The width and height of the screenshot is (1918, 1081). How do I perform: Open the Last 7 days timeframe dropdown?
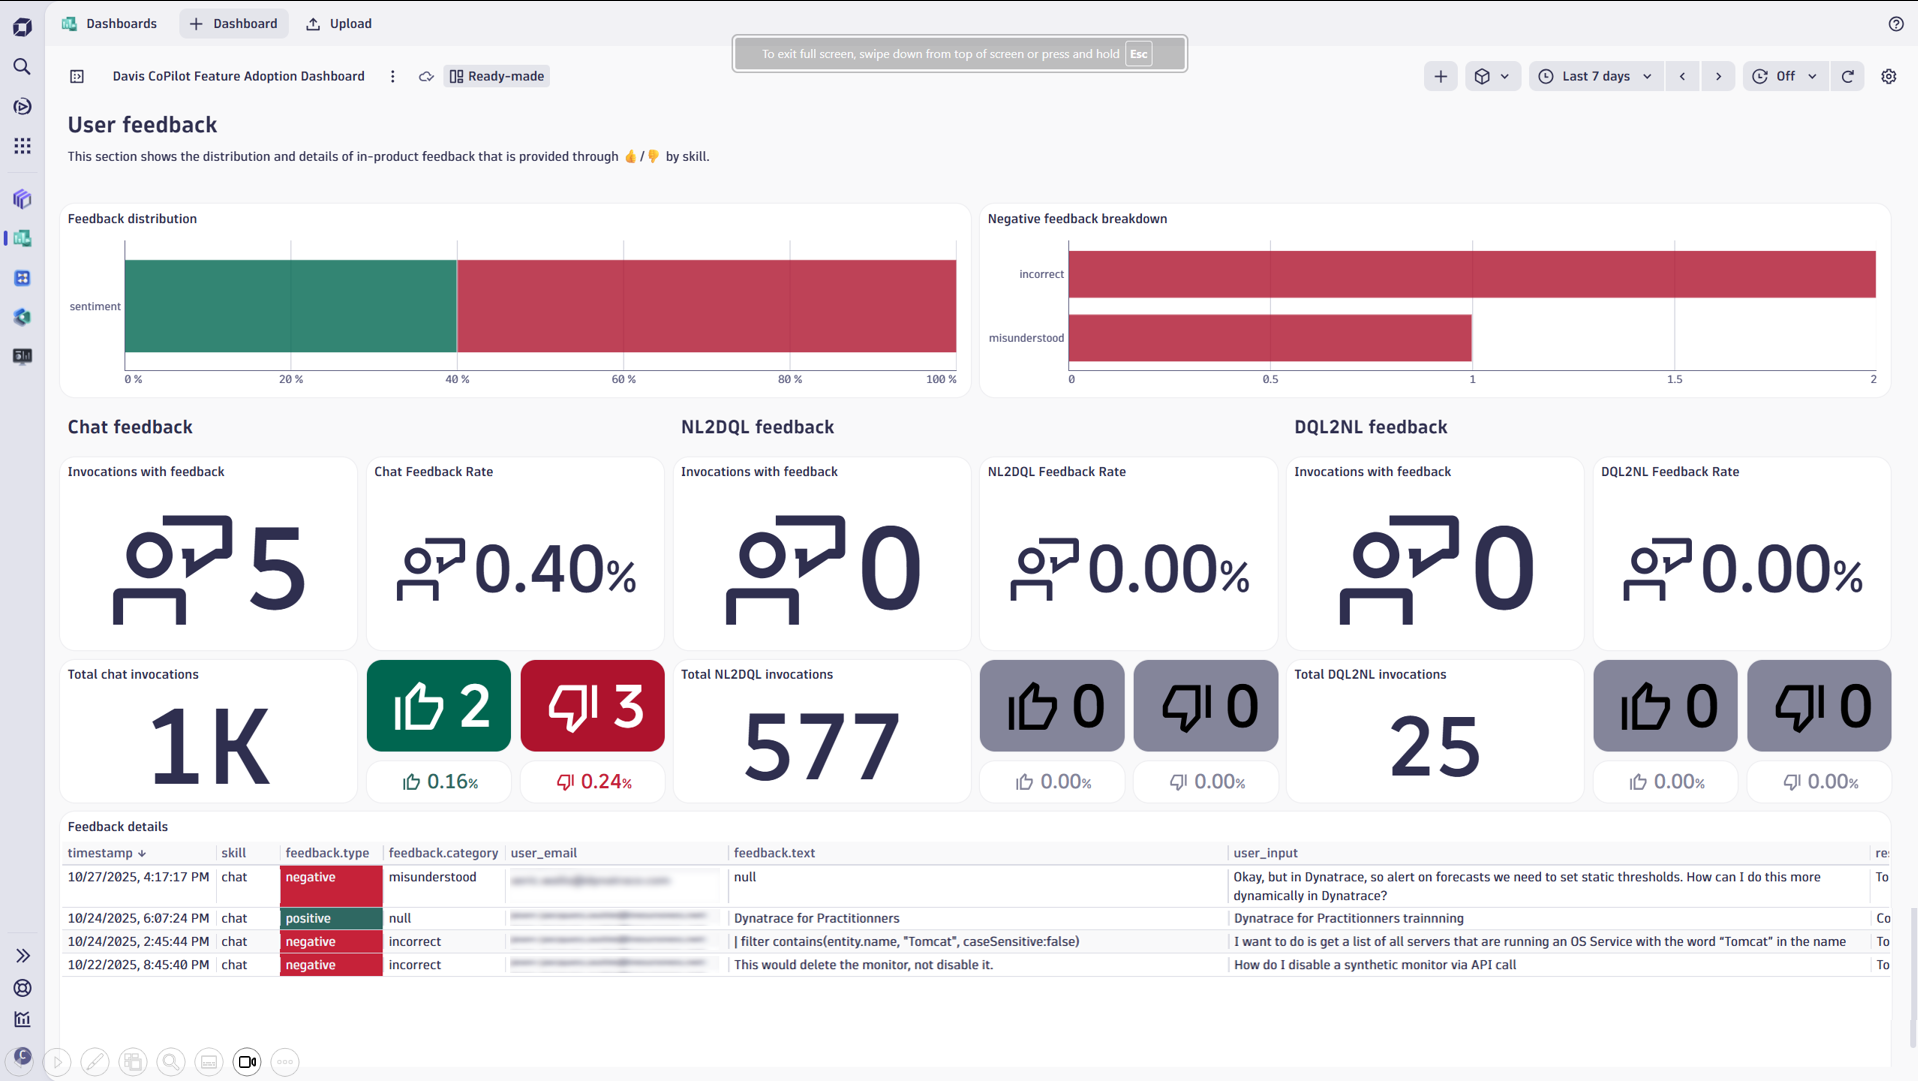point(1595,76)
